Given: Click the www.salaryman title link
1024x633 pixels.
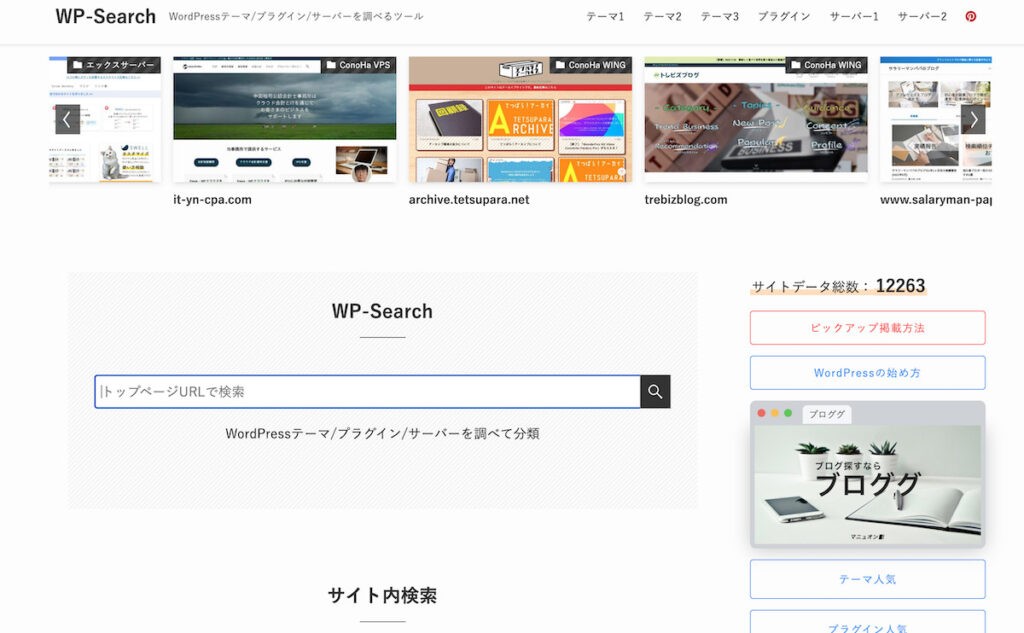Looking at the screenshot, I should (x=936, y=200).
